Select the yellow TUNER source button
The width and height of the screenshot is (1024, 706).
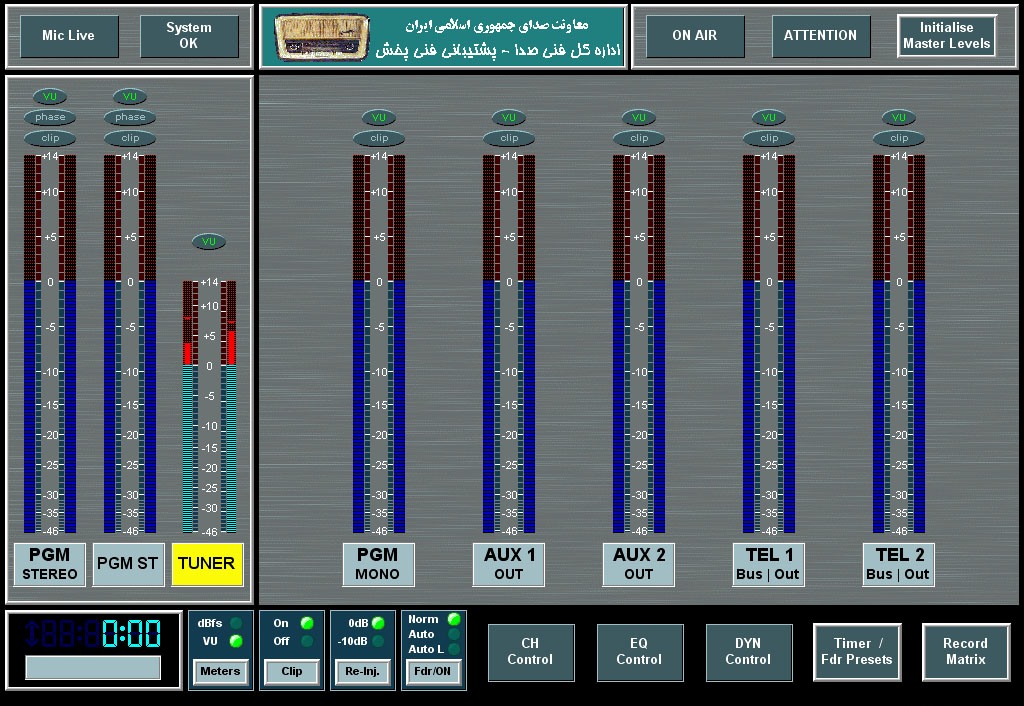[206, 564]
